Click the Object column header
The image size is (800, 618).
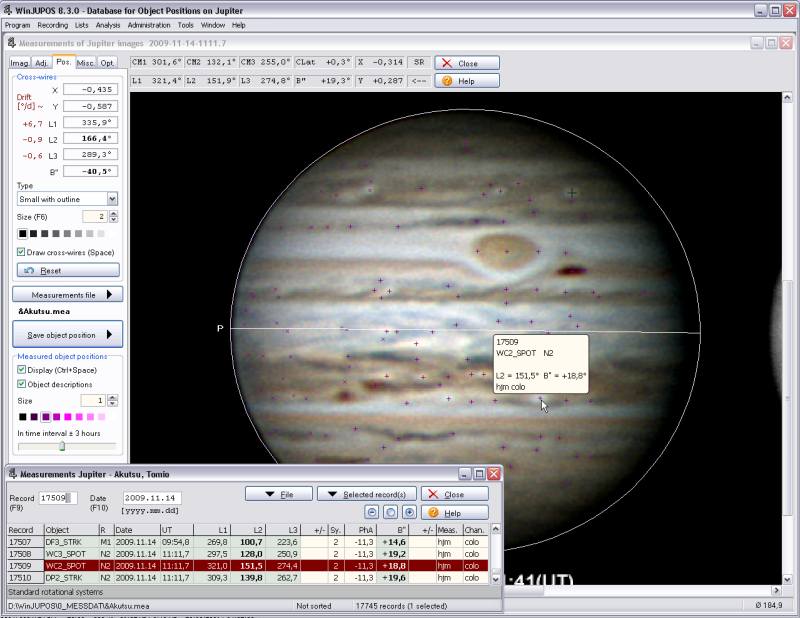[x=71, y=530]
